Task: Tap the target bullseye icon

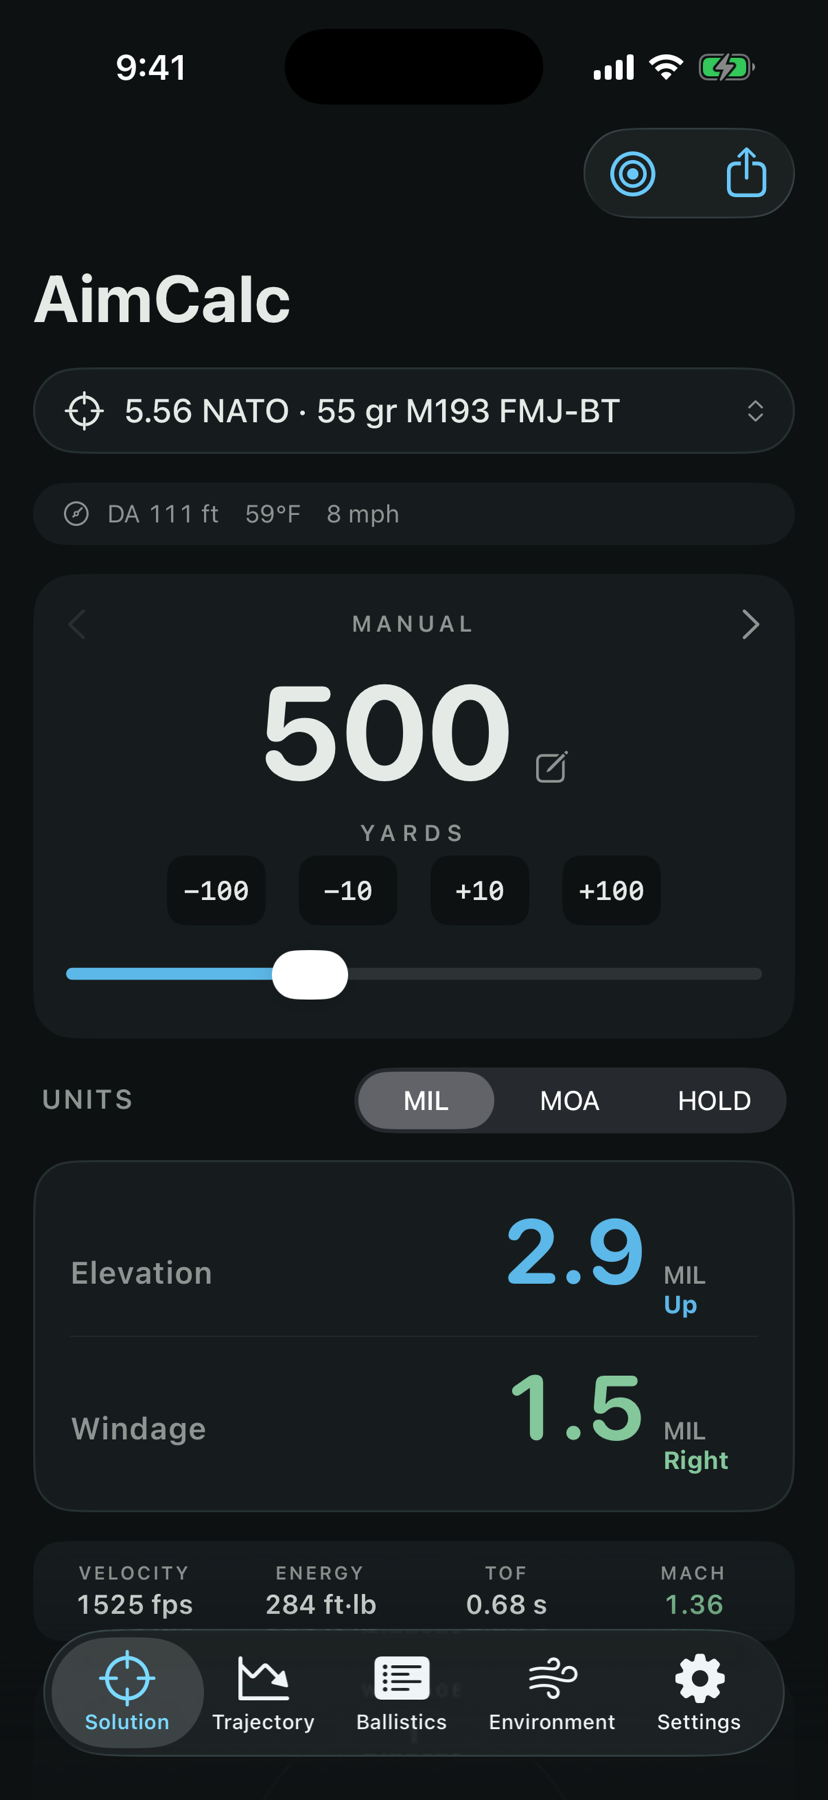Action: [633, 174]
